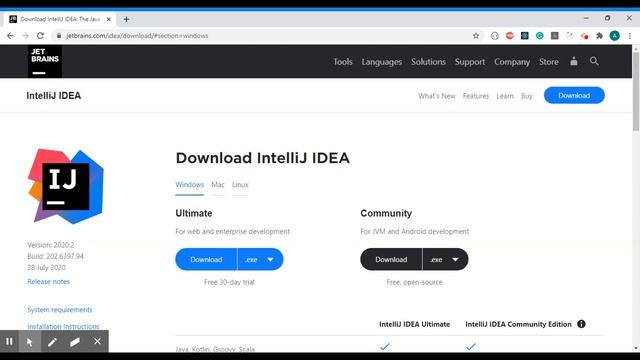This screenshot has height=360, width=640.
Task: Click the page vertical scrollbar thumb
Action: 636,91
